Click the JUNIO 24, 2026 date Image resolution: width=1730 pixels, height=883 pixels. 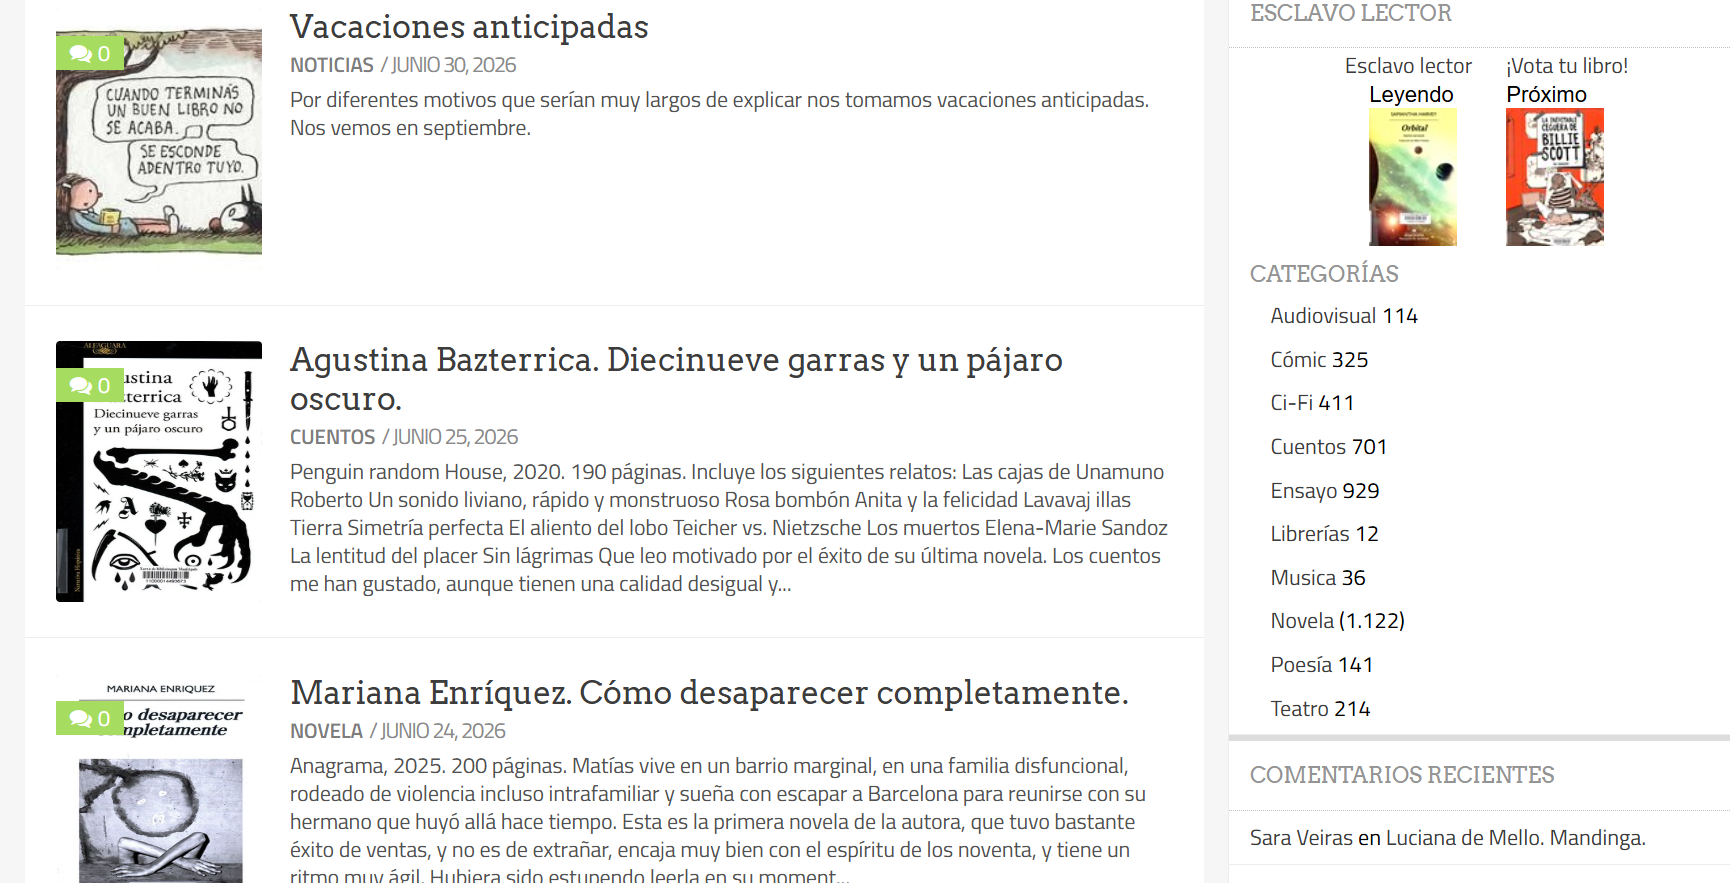tap(443, 731)
